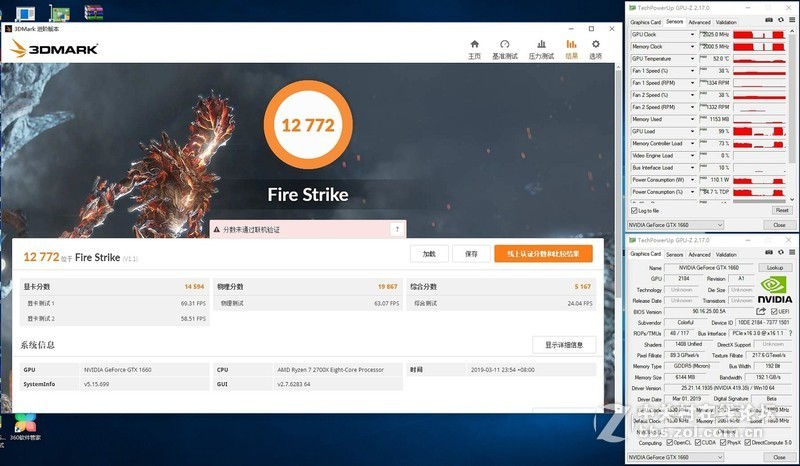Click the NVIDIA logo in GPU-Z

pos(774,289)
